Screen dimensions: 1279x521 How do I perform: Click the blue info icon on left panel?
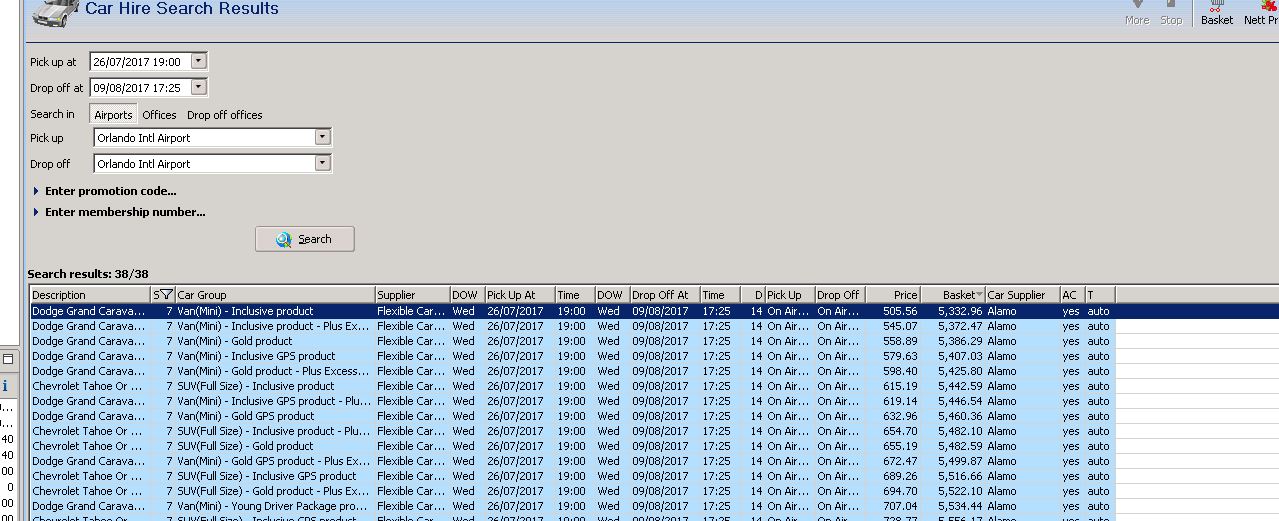pyautogui.click(x=5, y=386)
